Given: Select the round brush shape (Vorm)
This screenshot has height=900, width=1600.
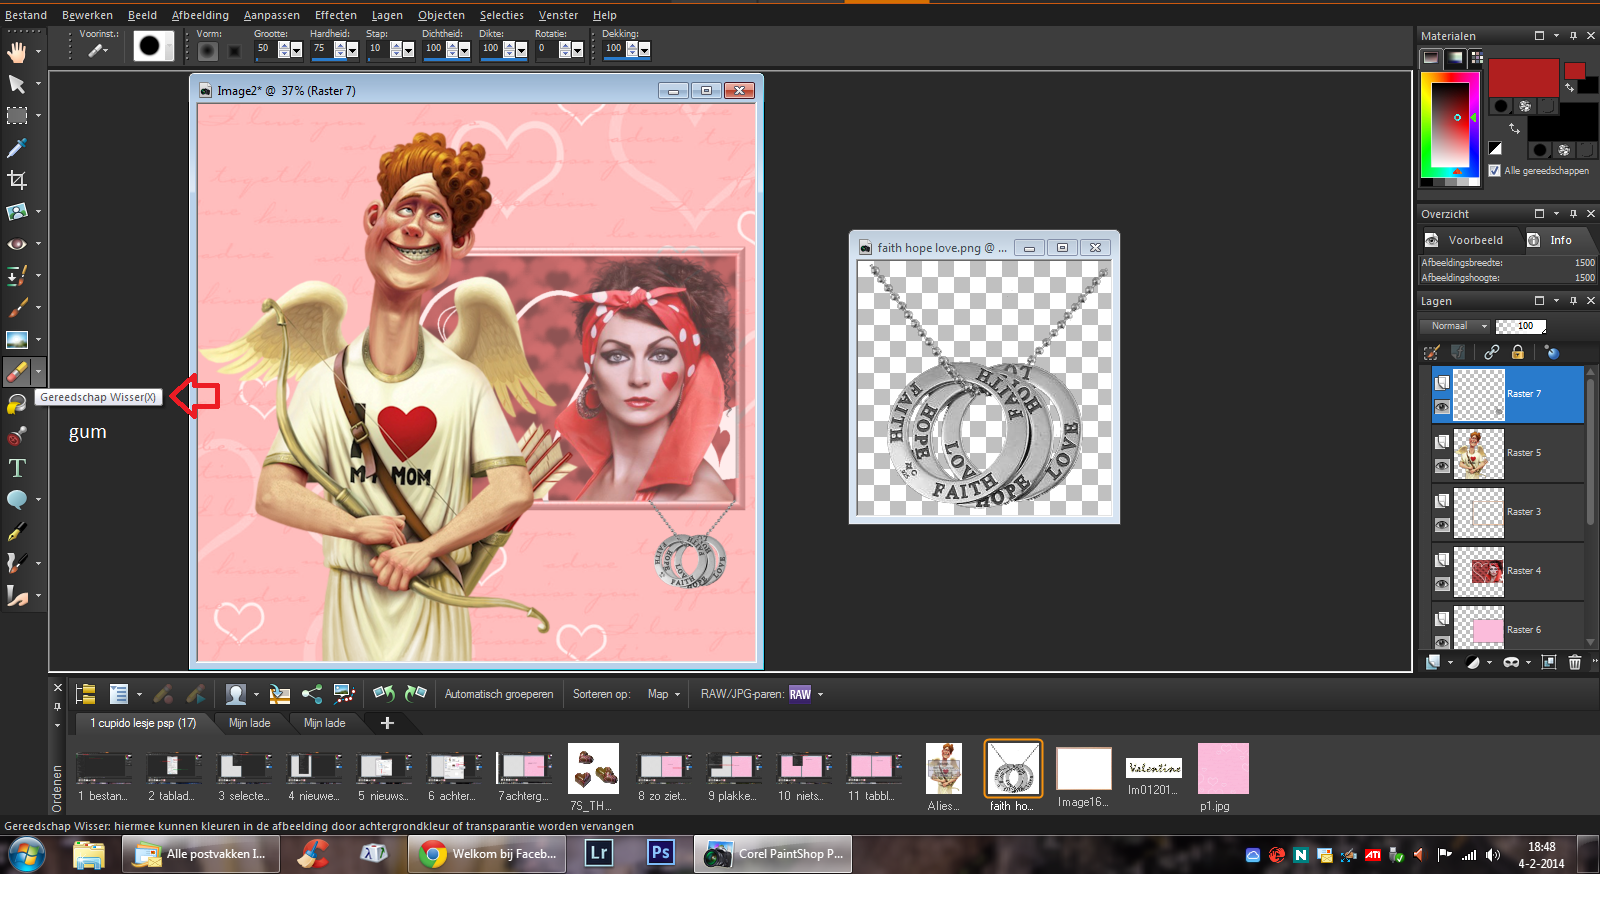Looking at the screenshot, I should [208, 51].
